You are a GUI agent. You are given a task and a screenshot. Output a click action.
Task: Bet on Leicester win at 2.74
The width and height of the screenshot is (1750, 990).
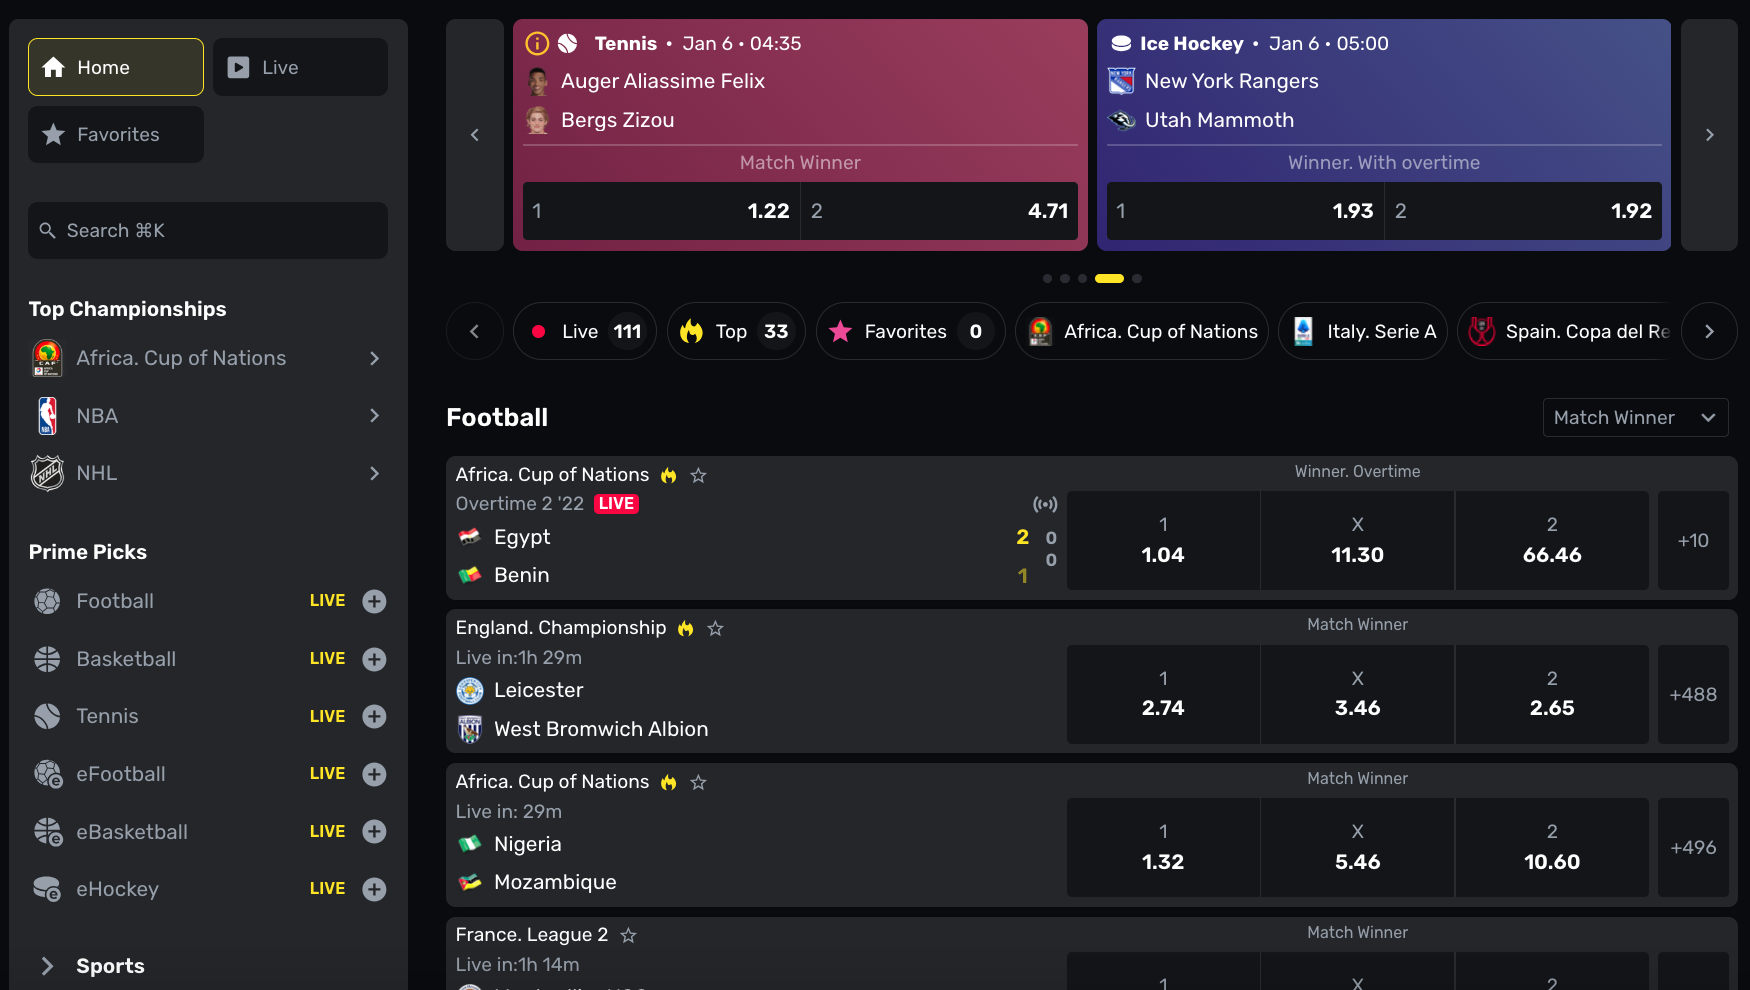(x=1162, y=694)
